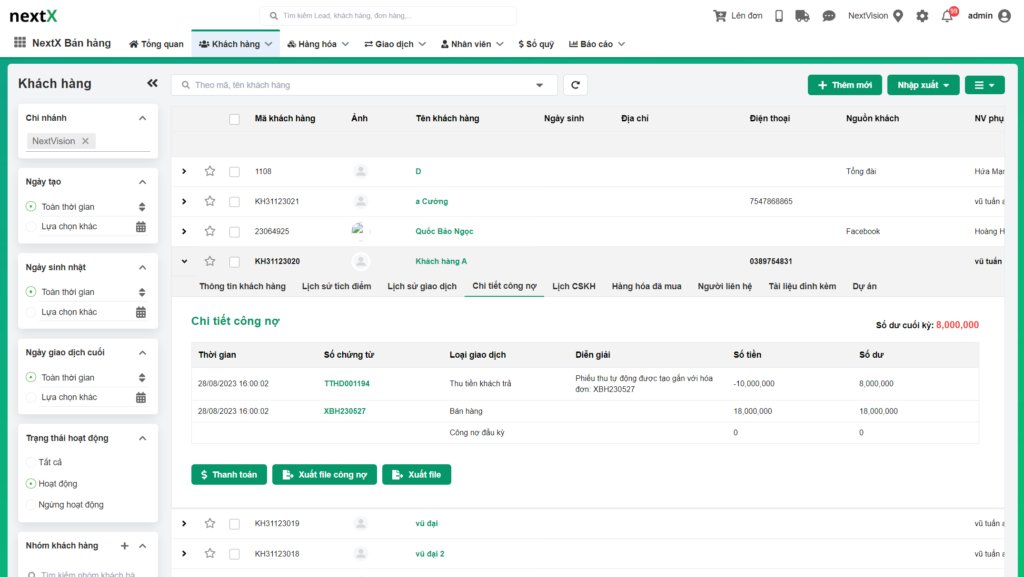
Task: Open the Hàng hóa menu
Action: (x=316, y=43)
